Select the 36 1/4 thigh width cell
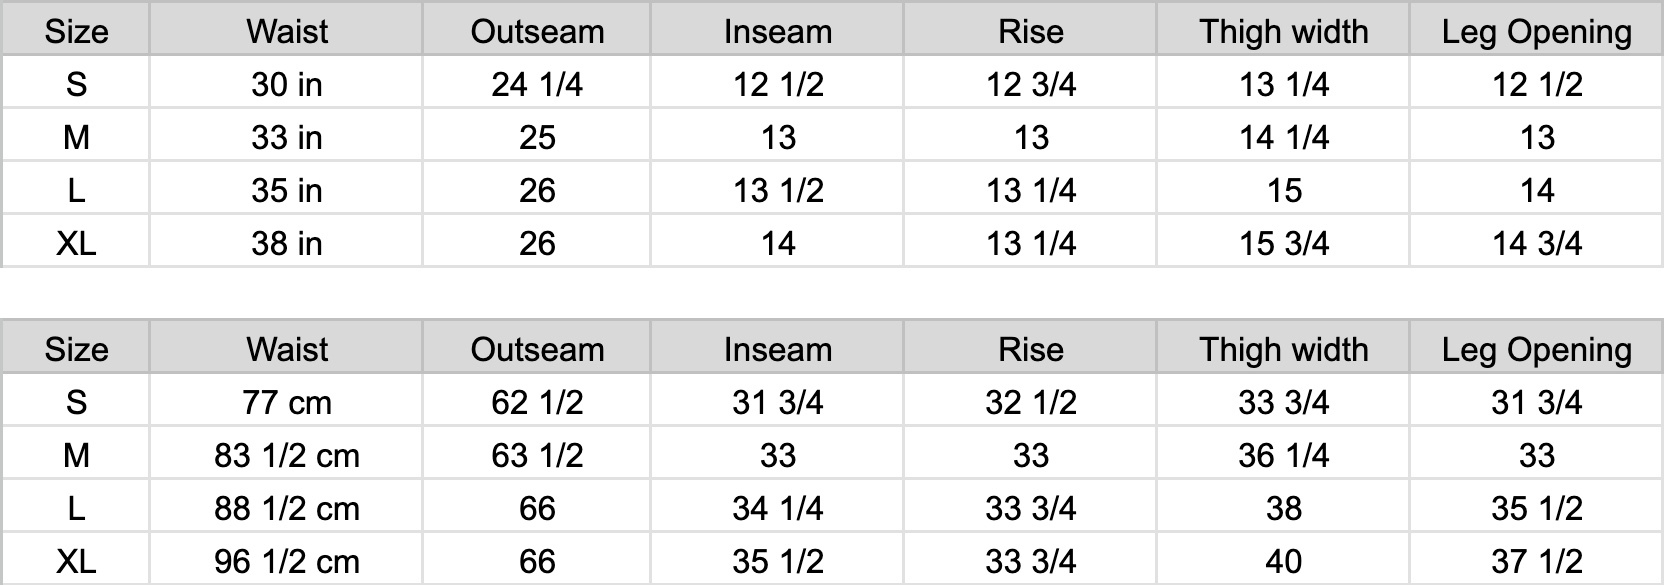Viewport: 1664px width, 585px height. (1284, 455)
